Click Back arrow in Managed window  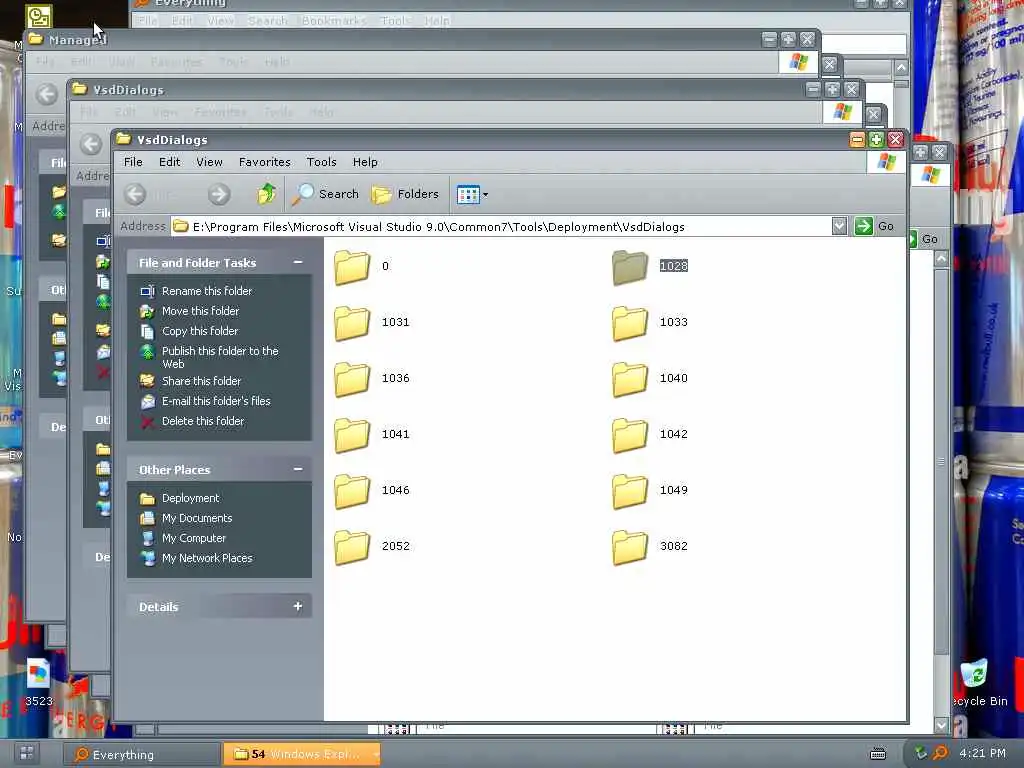pyautogui.click(x=46, y=94)
